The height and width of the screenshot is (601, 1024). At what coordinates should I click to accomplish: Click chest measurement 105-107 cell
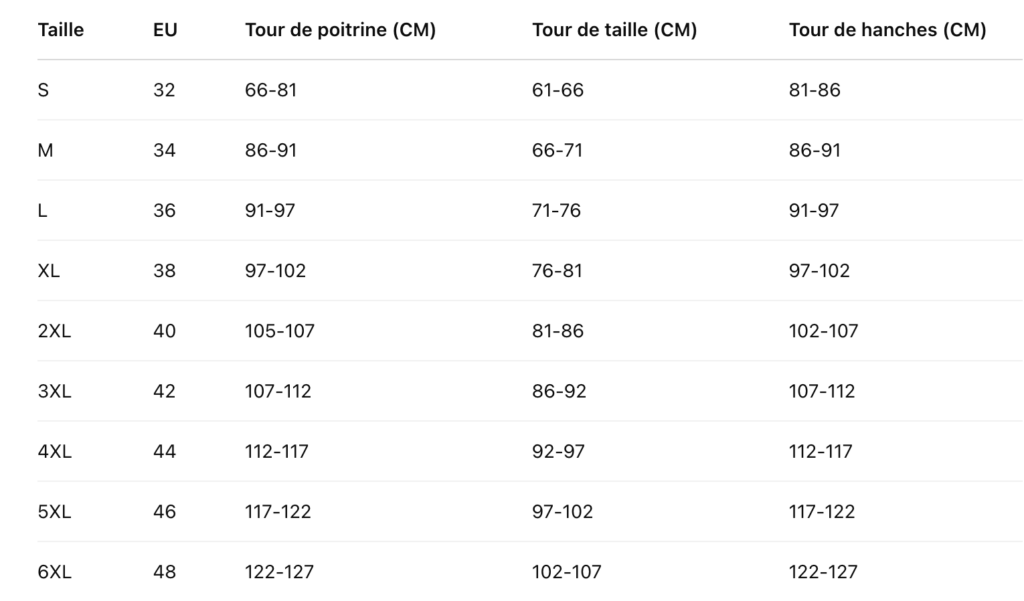[279, 331]
